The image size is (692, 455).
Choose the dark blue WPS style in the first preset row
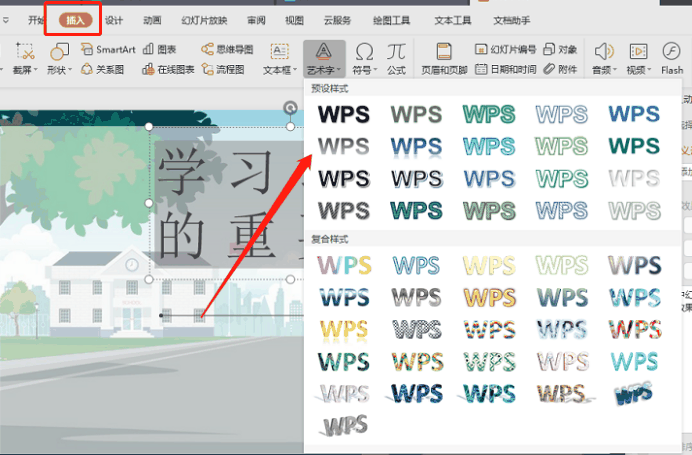[x=634, y=114]
